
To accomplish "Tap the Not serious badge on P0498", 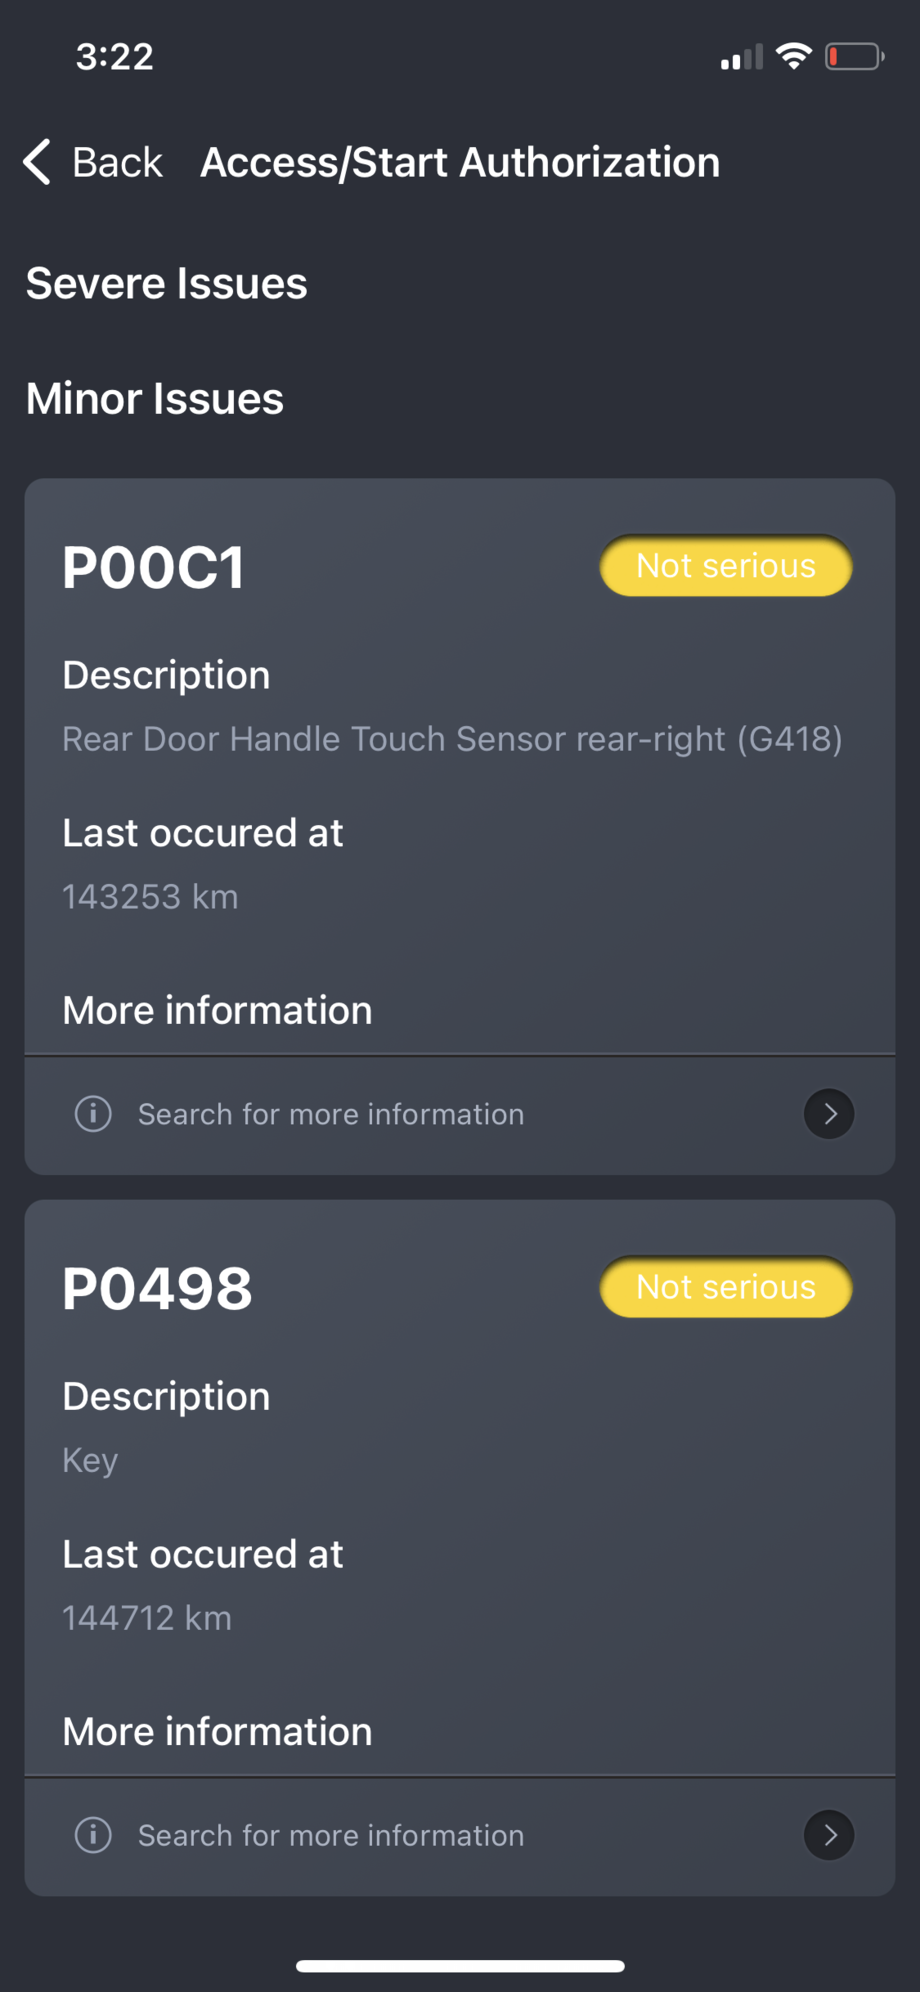I will pos(726,1287).
